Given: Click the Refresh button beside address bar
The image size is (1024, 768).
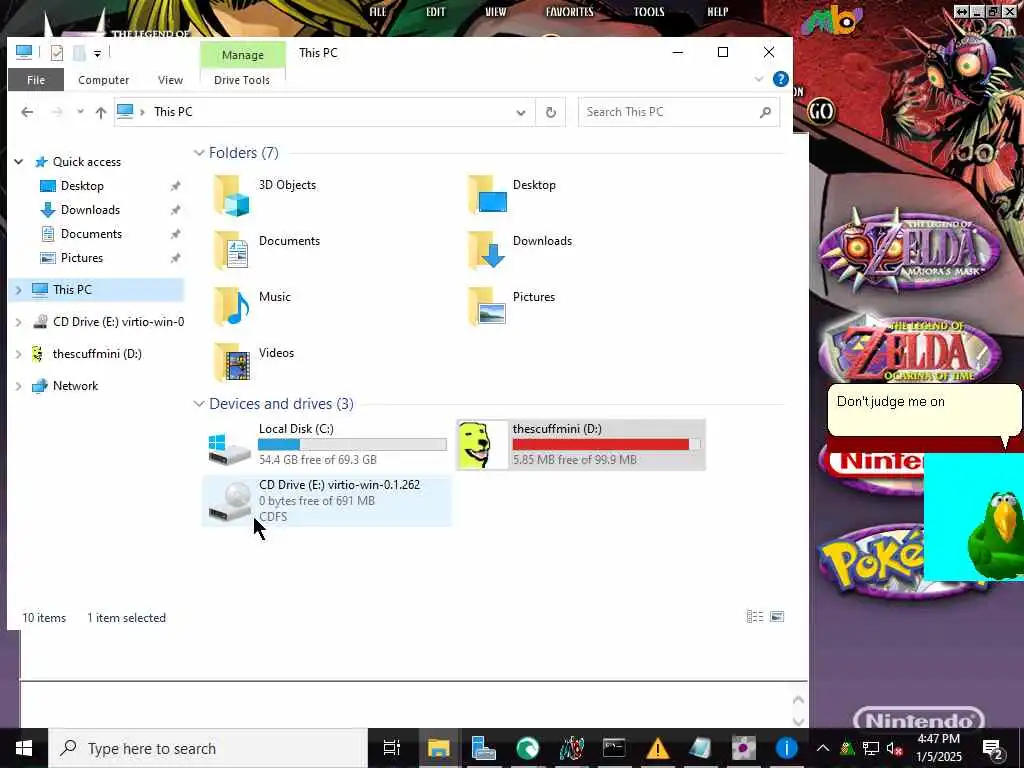Looking at the screenshot, I should [551, 112].
